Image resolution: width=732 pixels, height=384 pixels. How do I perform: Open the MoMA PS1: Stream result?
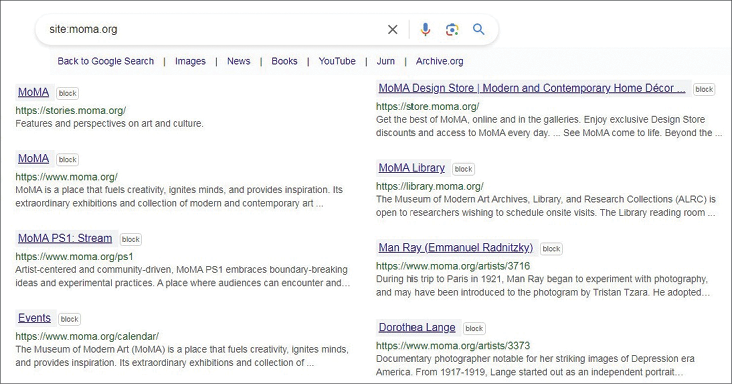click(65, 238)
